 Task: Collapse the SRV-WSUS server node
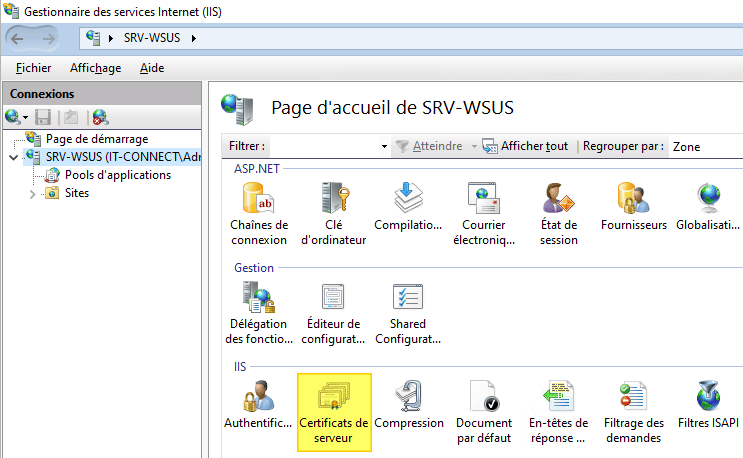(x=13, y=157)
